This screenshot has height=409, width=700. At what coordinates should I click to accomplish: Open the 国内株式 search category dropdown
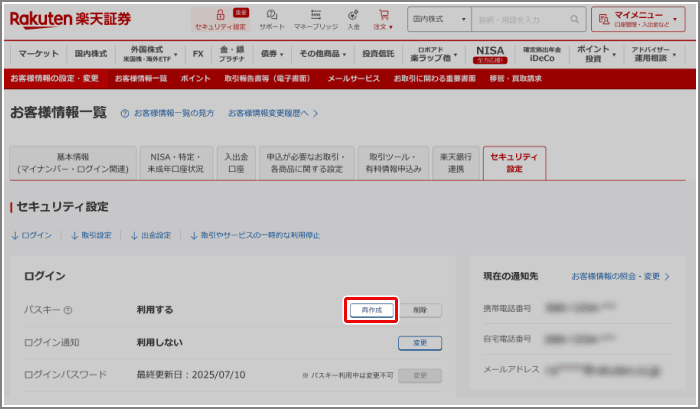pos(440,19)
